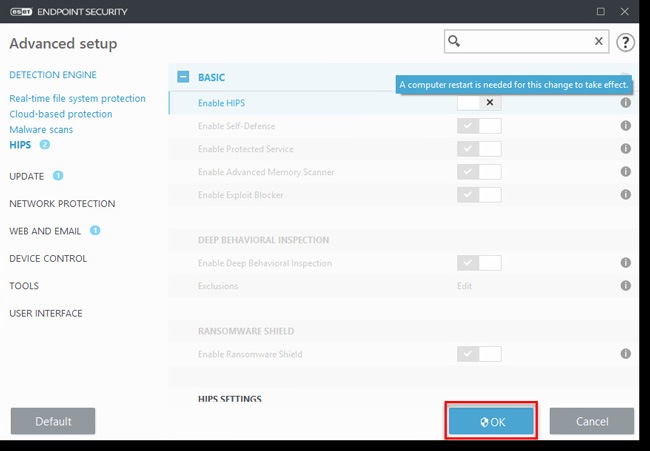
Task: Open the UPDATE section
Action: pos(27,177)
